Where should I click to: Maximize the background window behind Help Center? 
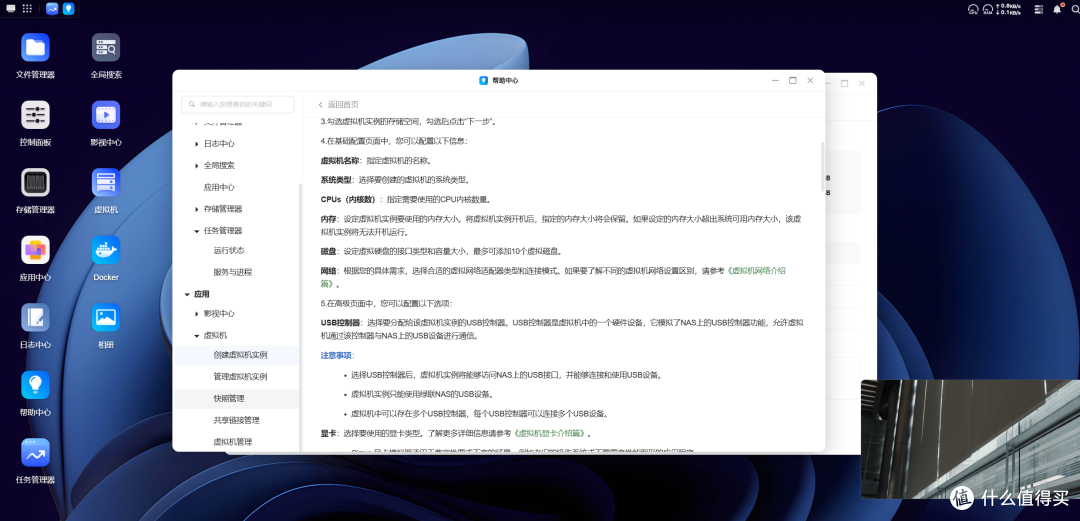pyautogui.click(x=844, y=83)
